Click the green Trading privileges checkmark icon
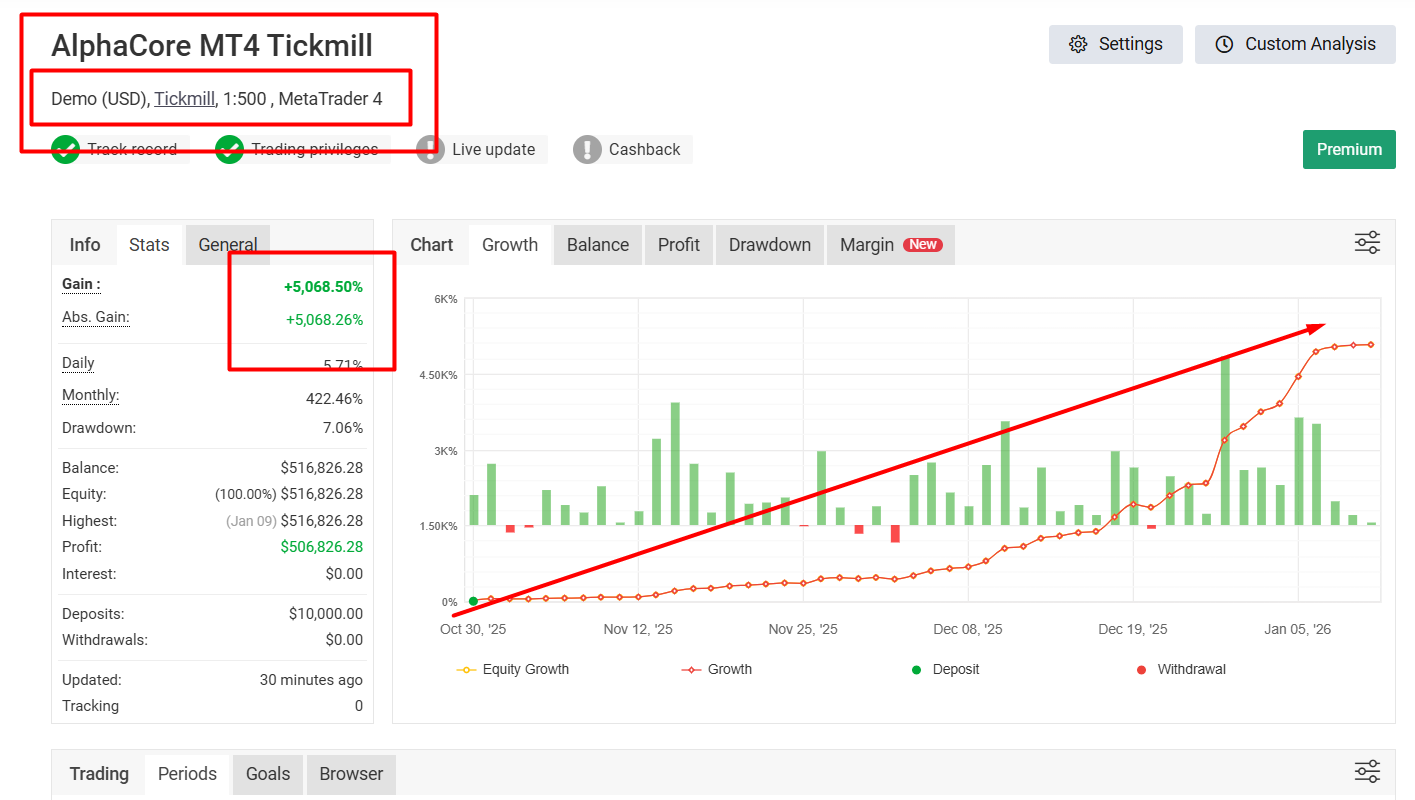Viewport: 1415px width, 800px height. point(229,150)
